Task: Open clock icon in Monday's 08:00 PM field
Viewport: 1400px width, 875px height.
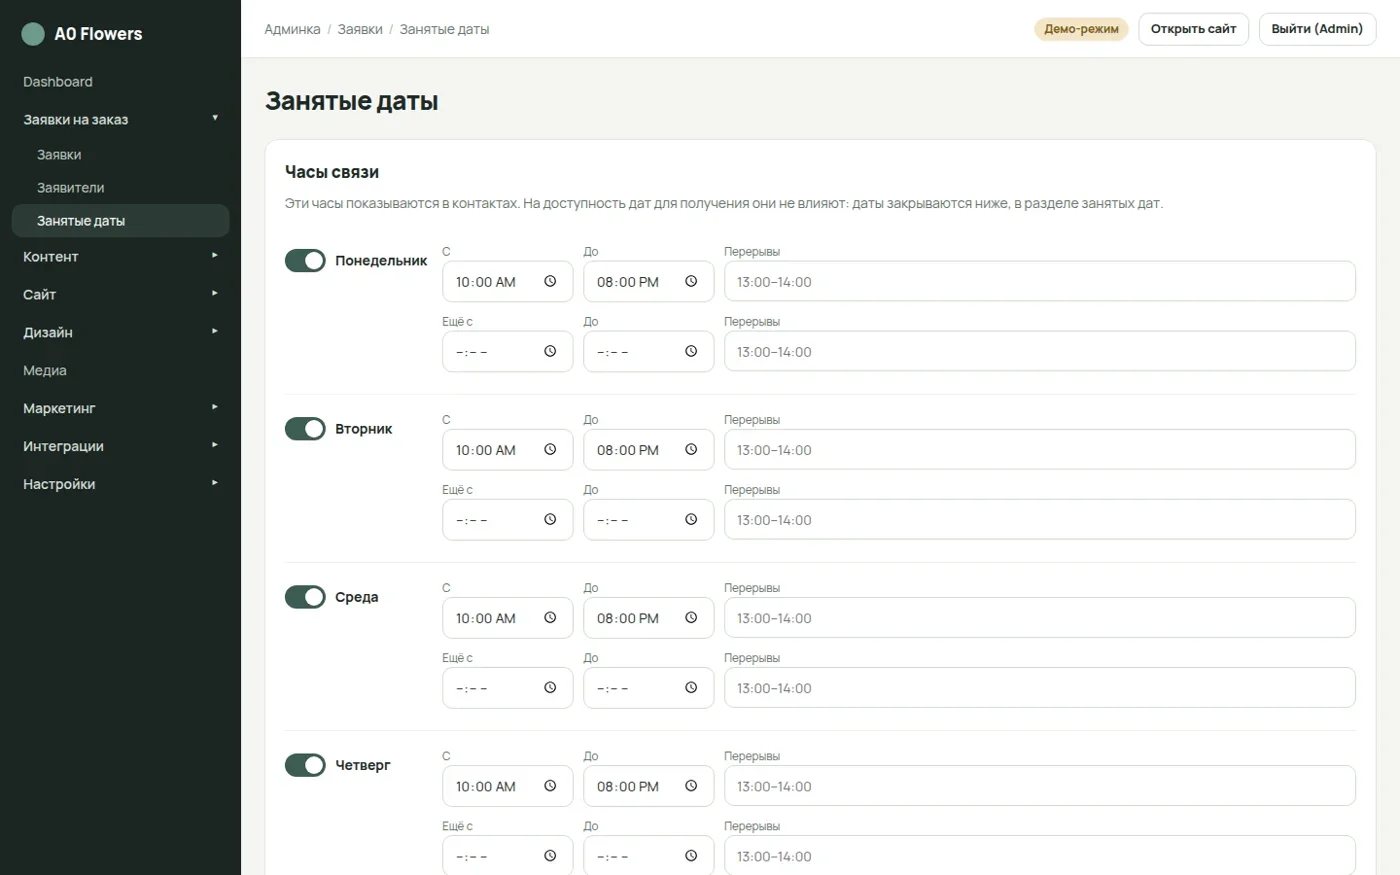Action: point(691,282)
